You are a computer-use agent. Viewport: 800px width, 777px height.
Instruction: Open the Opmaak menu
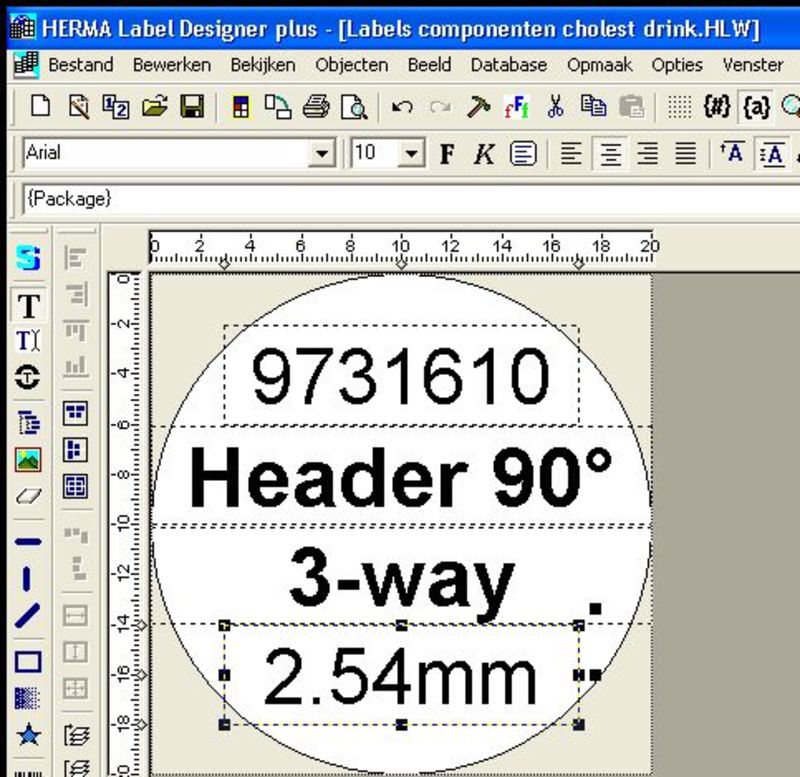click(x=598, y=65)
